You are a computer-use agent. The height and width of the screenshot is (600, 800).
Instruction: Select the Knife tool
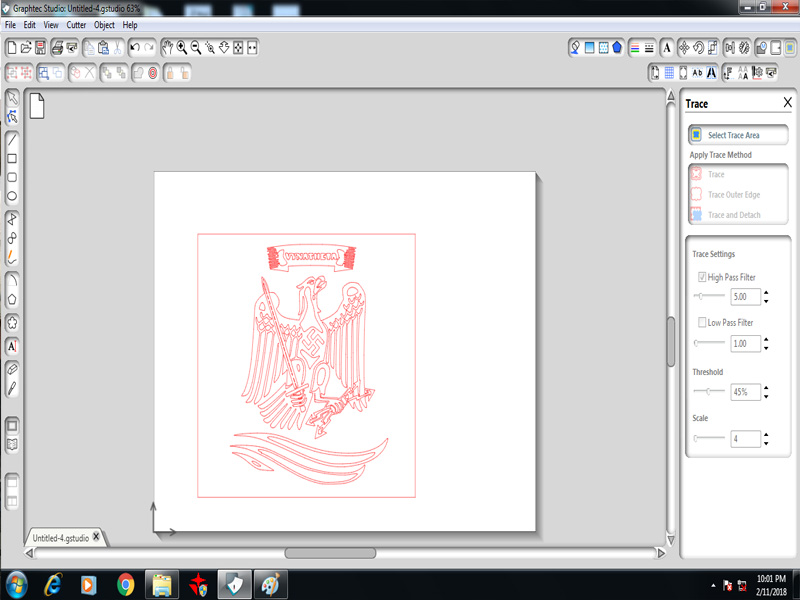click(x=12, y=388)
